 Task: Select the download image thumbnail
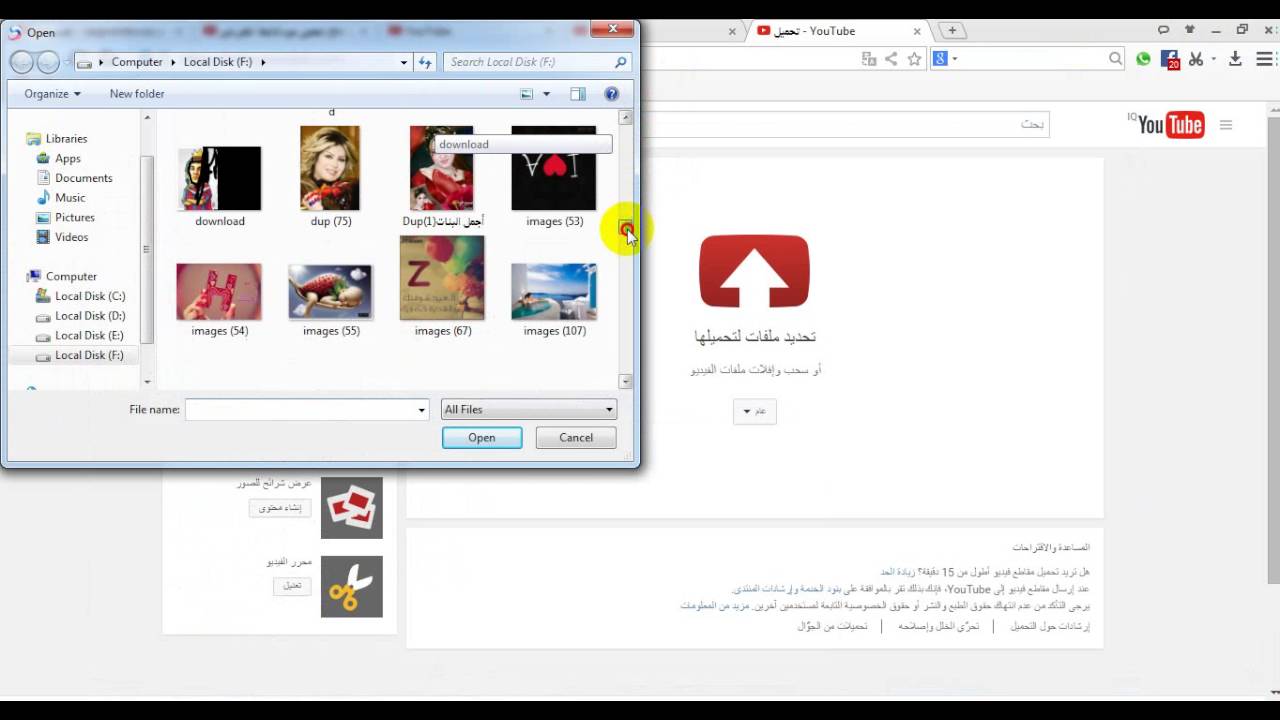point(220,179)
